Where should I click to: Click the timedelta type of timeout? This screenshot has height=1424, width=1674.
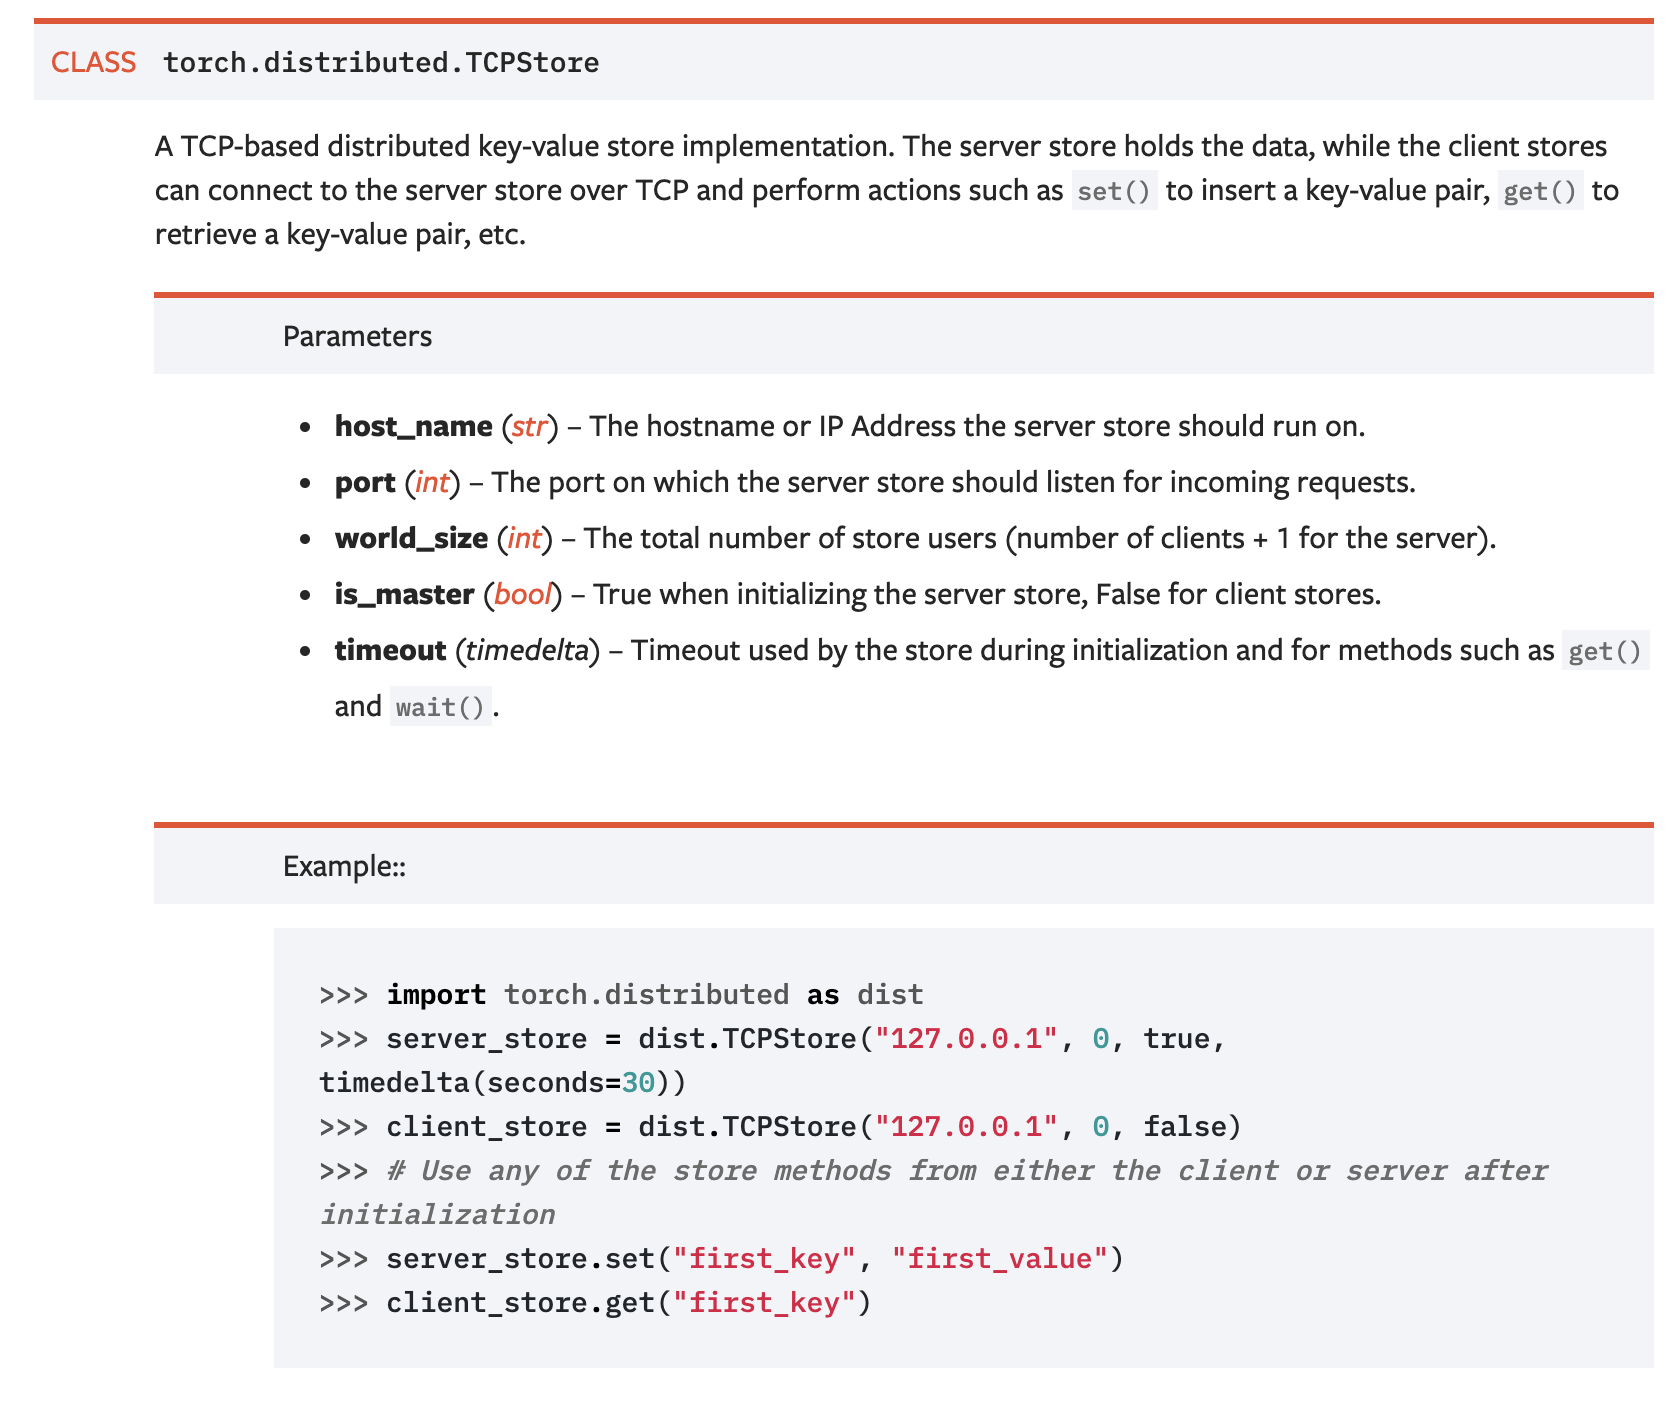coord(527,651)
